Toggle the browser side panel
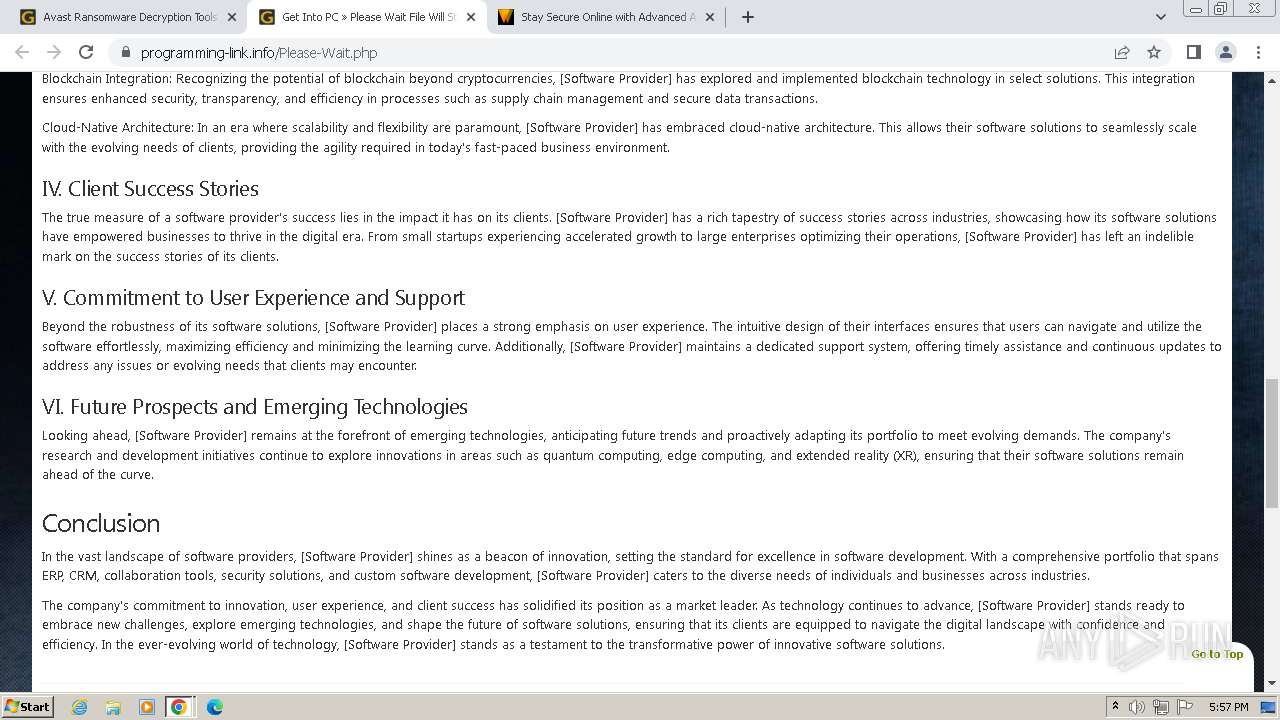This screenshot has height=720, width=1280. tap(1193, 52)
